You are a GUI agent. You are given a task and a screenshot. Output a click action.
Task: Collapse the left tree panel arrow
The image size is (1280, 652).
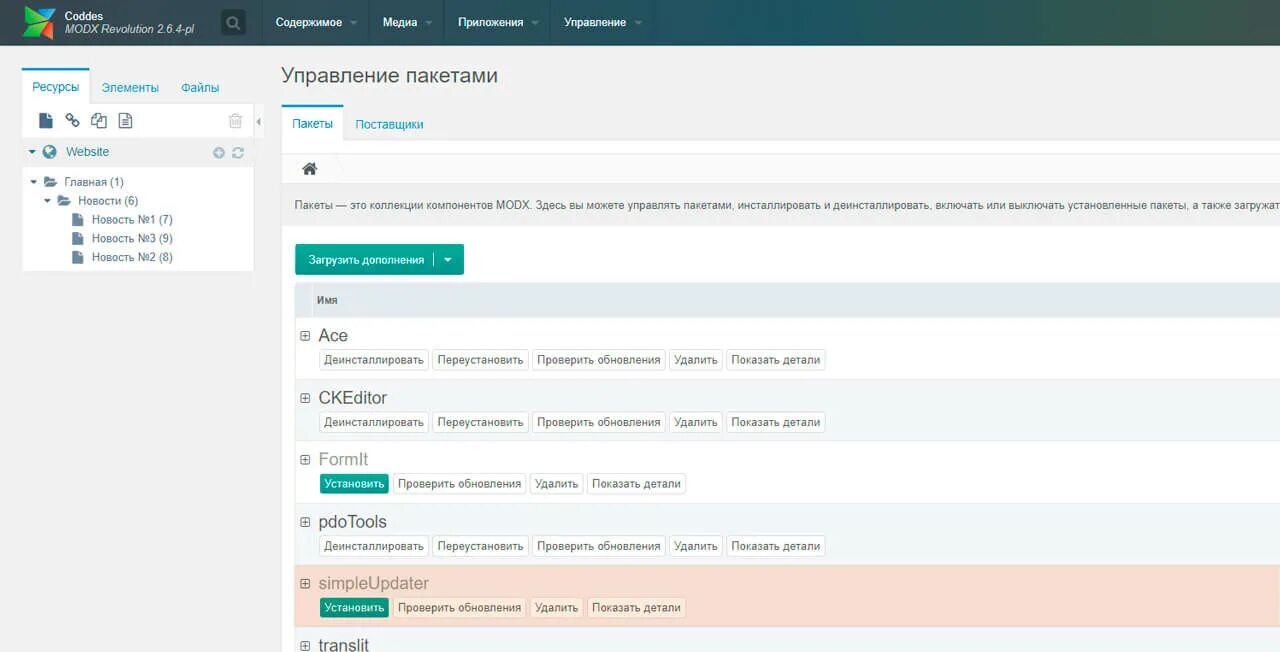coord(259,122)
